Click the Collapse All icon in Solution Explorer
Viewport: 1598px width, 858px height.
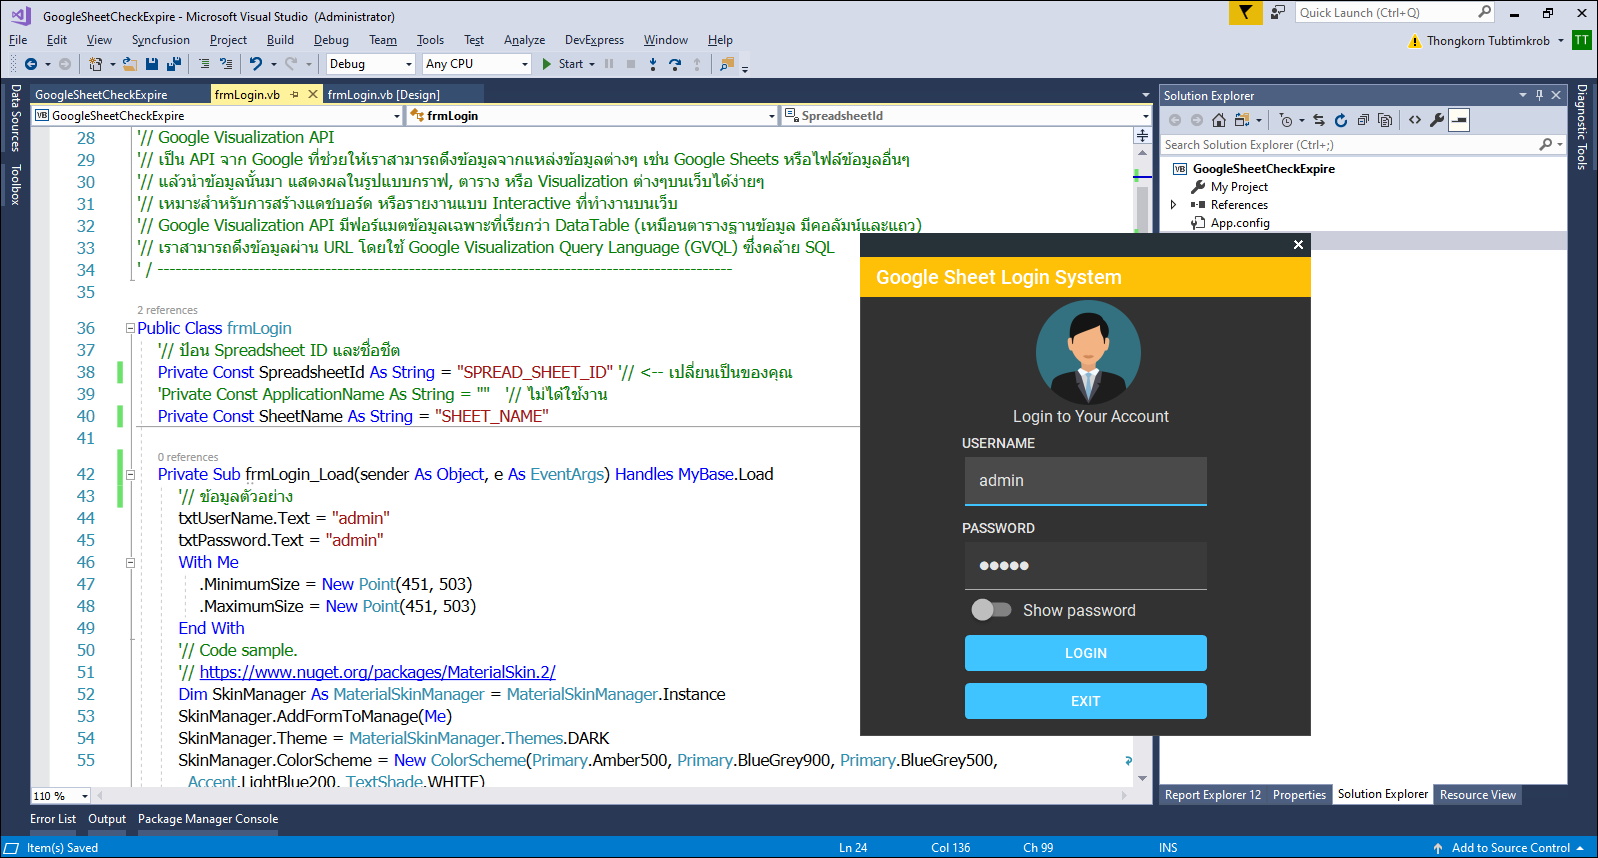point(1363,120)
